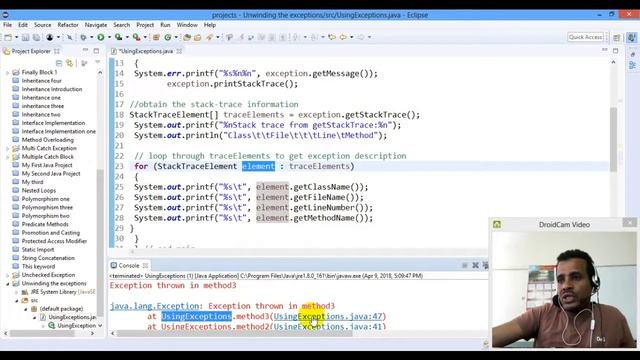Open the Source menu
The image size is (640, 360).
tap(42, 25)
